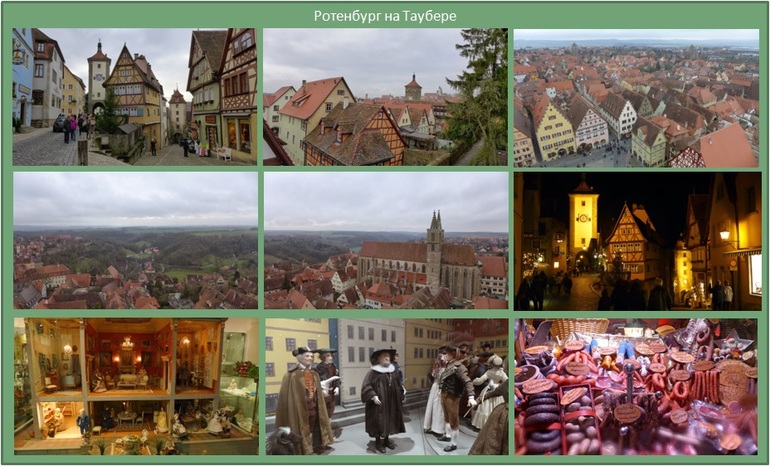Open the sausage market stall photo
The height and width of the screenshot is (466, 770).
click(x=636, y=386)
